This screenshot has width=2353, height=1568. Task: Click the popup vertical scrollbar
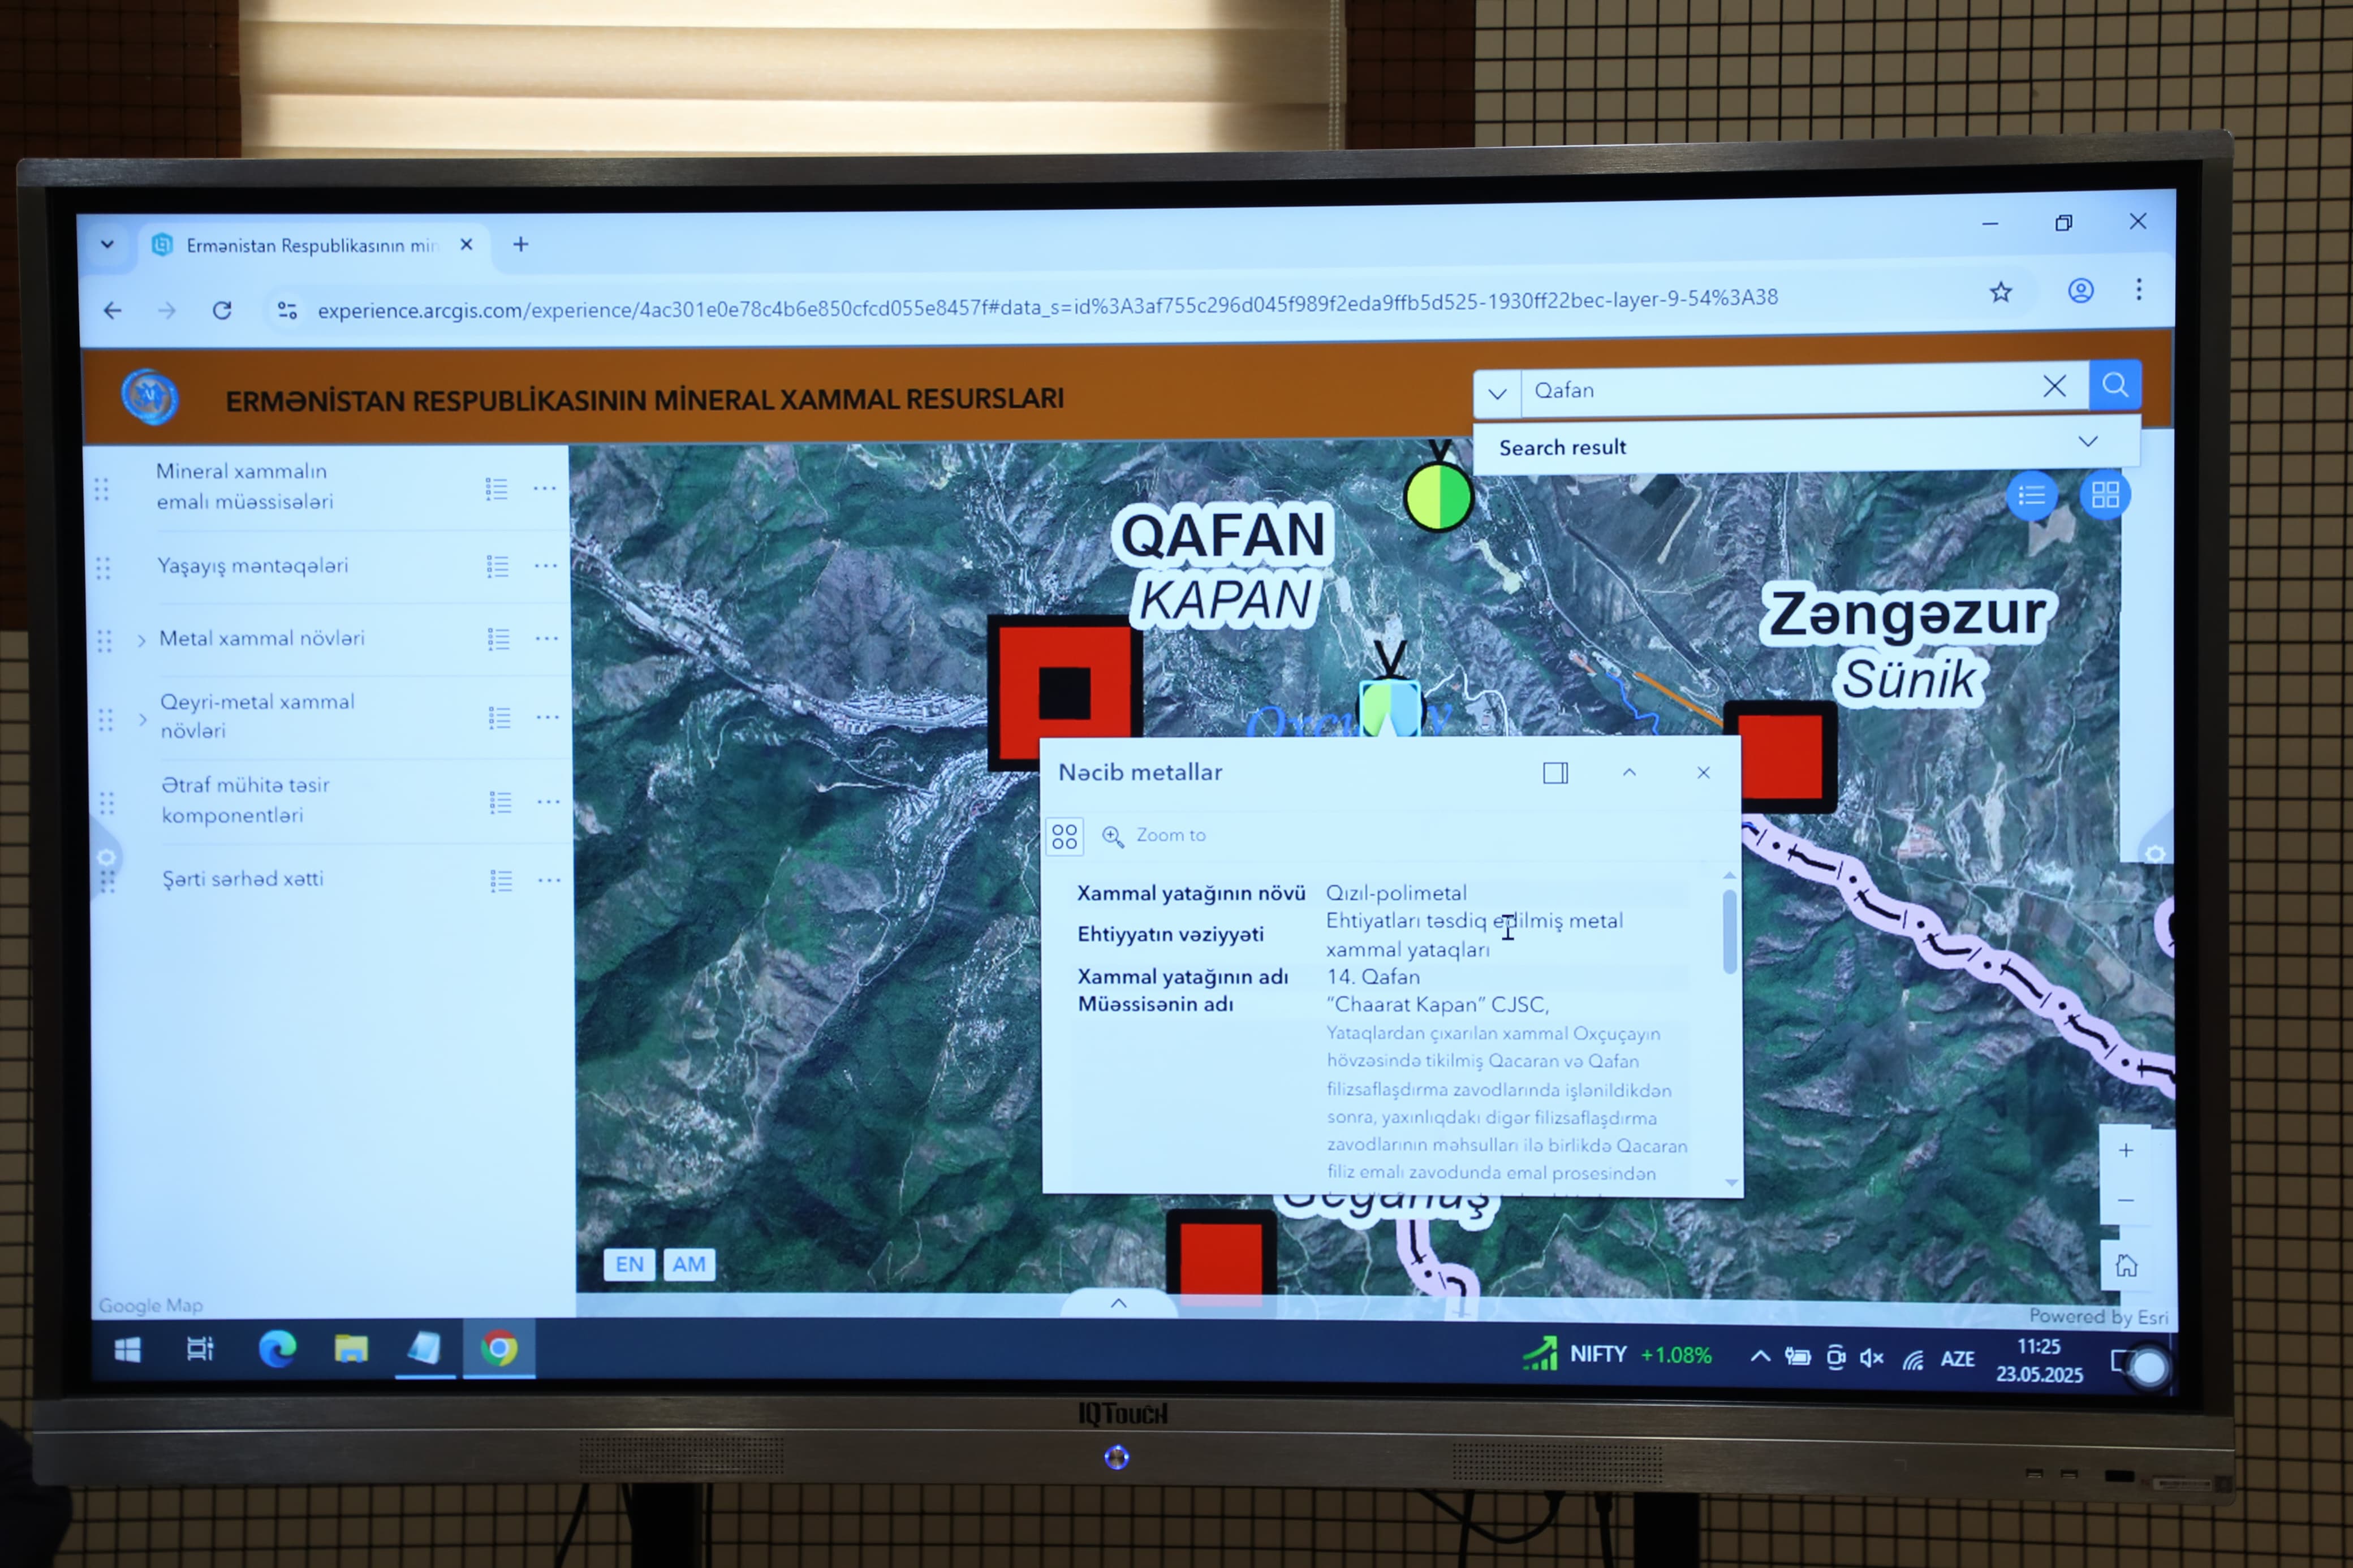tap(1729, 930)
